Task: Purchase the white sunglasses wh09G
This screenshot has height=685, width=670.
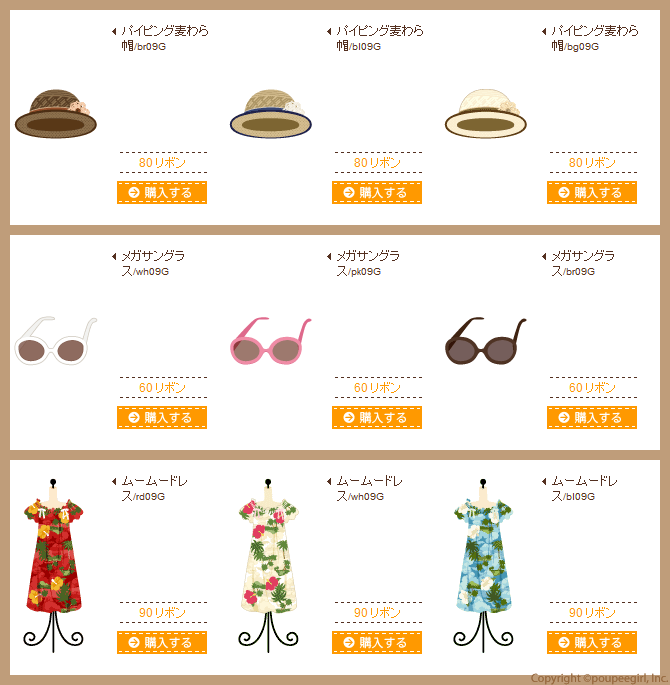Action: 162,417
